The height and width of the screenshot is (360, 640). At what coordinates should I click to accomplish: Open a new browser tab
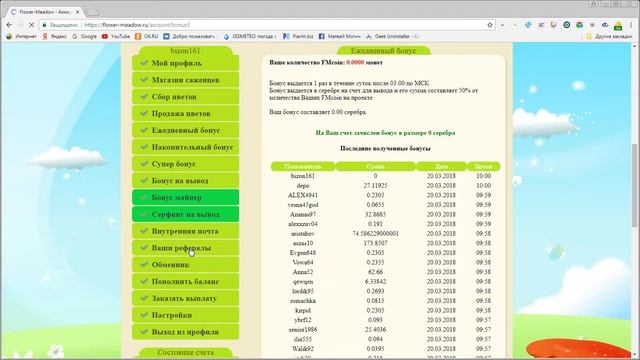[93, 12]
